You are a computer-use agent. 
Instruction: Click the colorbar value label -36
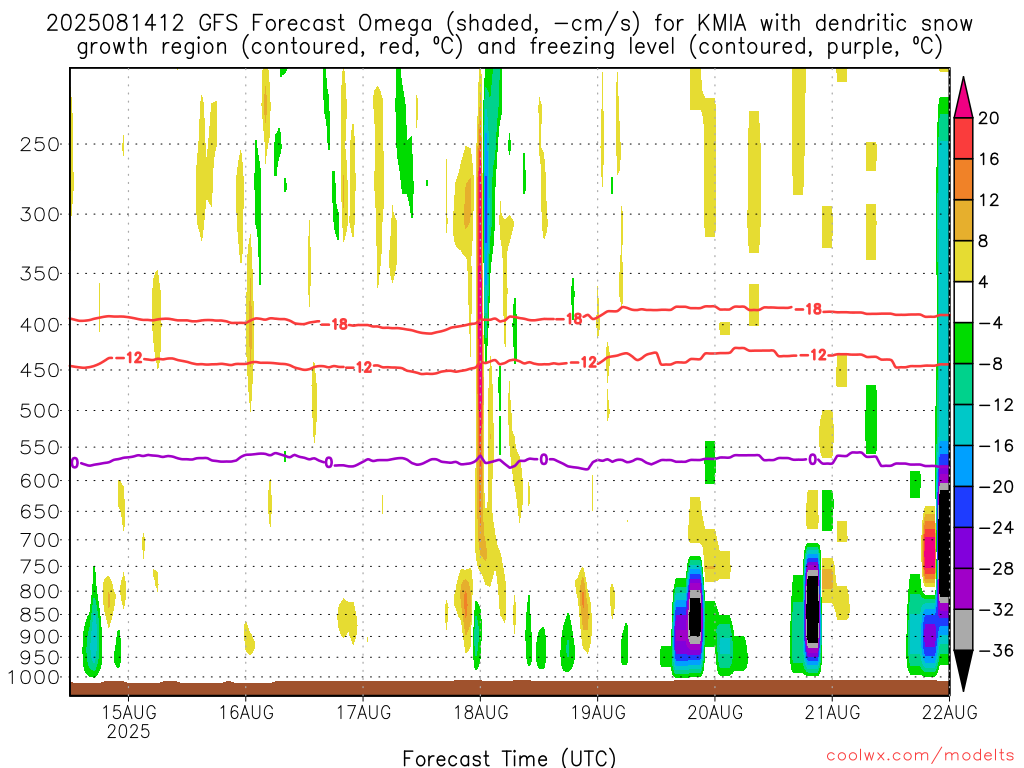pos(996,650)
